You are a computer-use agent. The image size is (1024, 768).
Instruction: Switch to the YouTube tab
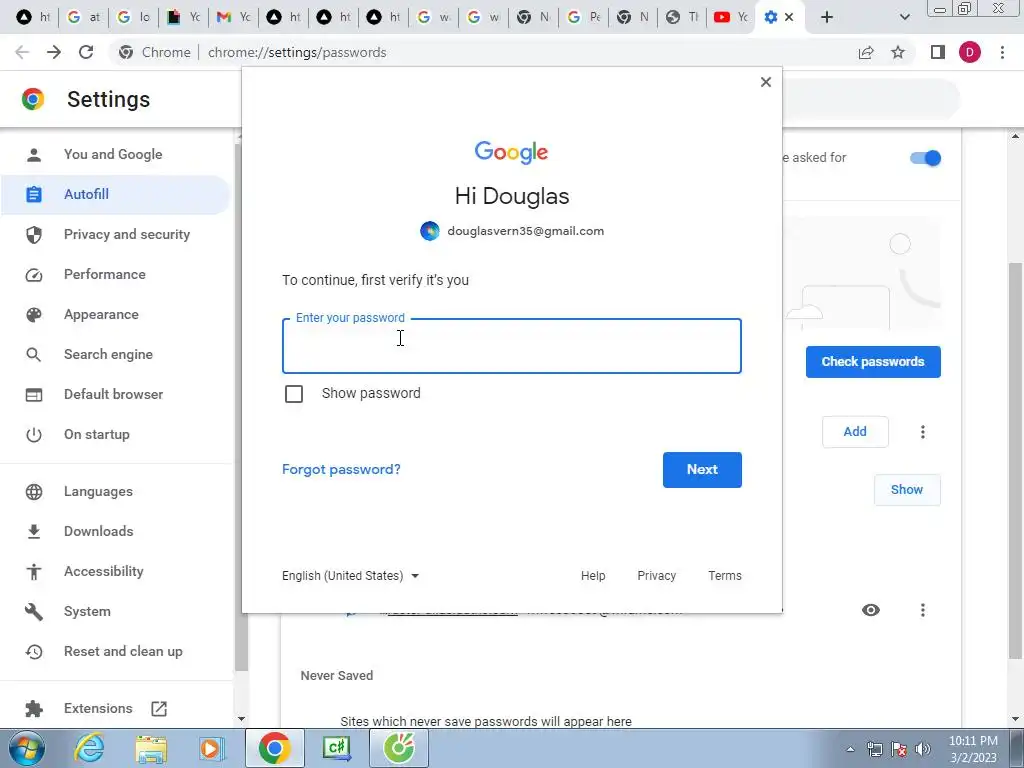click(x=730, y=17)
